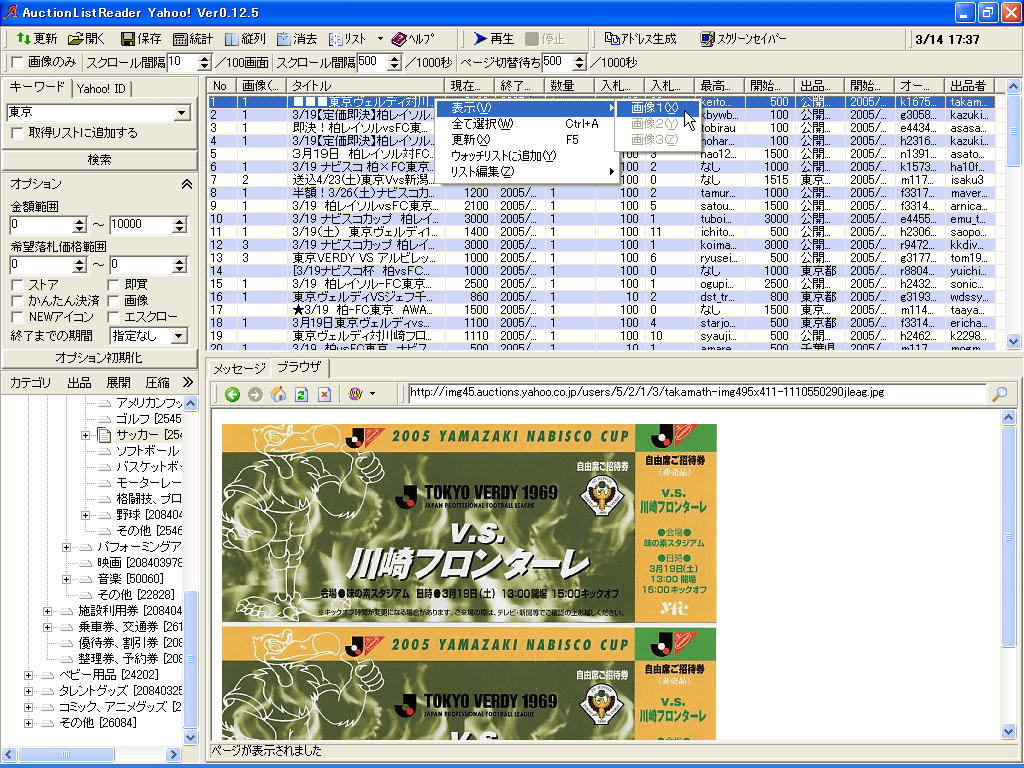Viewport: 1024px width, 768px height.
Task: Open the メッセージ tab
Action: pyautogui.click(x=240, y=369)
